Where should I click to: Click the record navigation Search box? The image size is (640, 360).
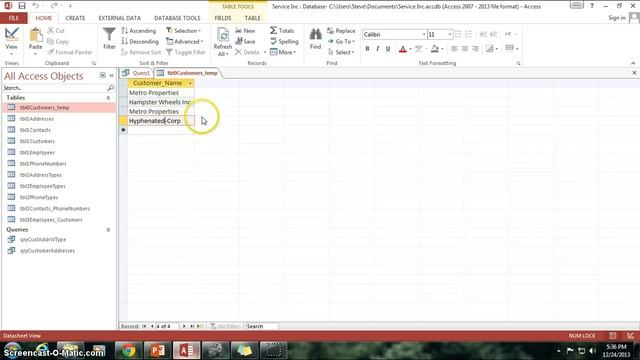click(262, 326)
